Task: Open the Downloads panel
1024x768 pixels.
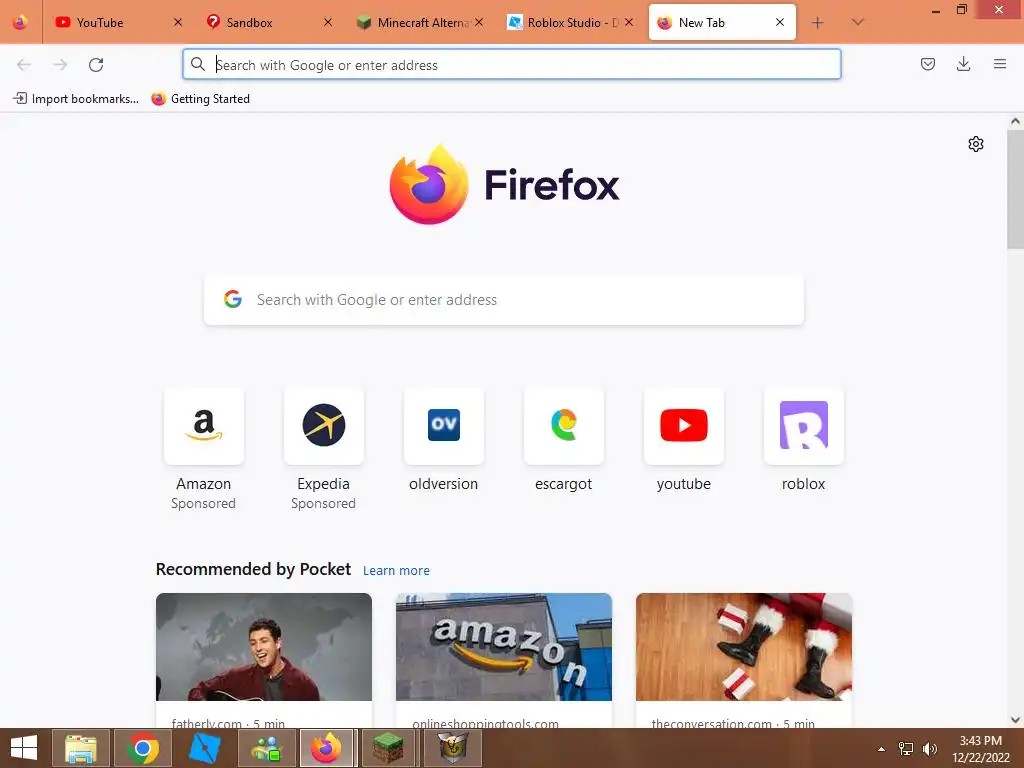Action: point(963,64)
